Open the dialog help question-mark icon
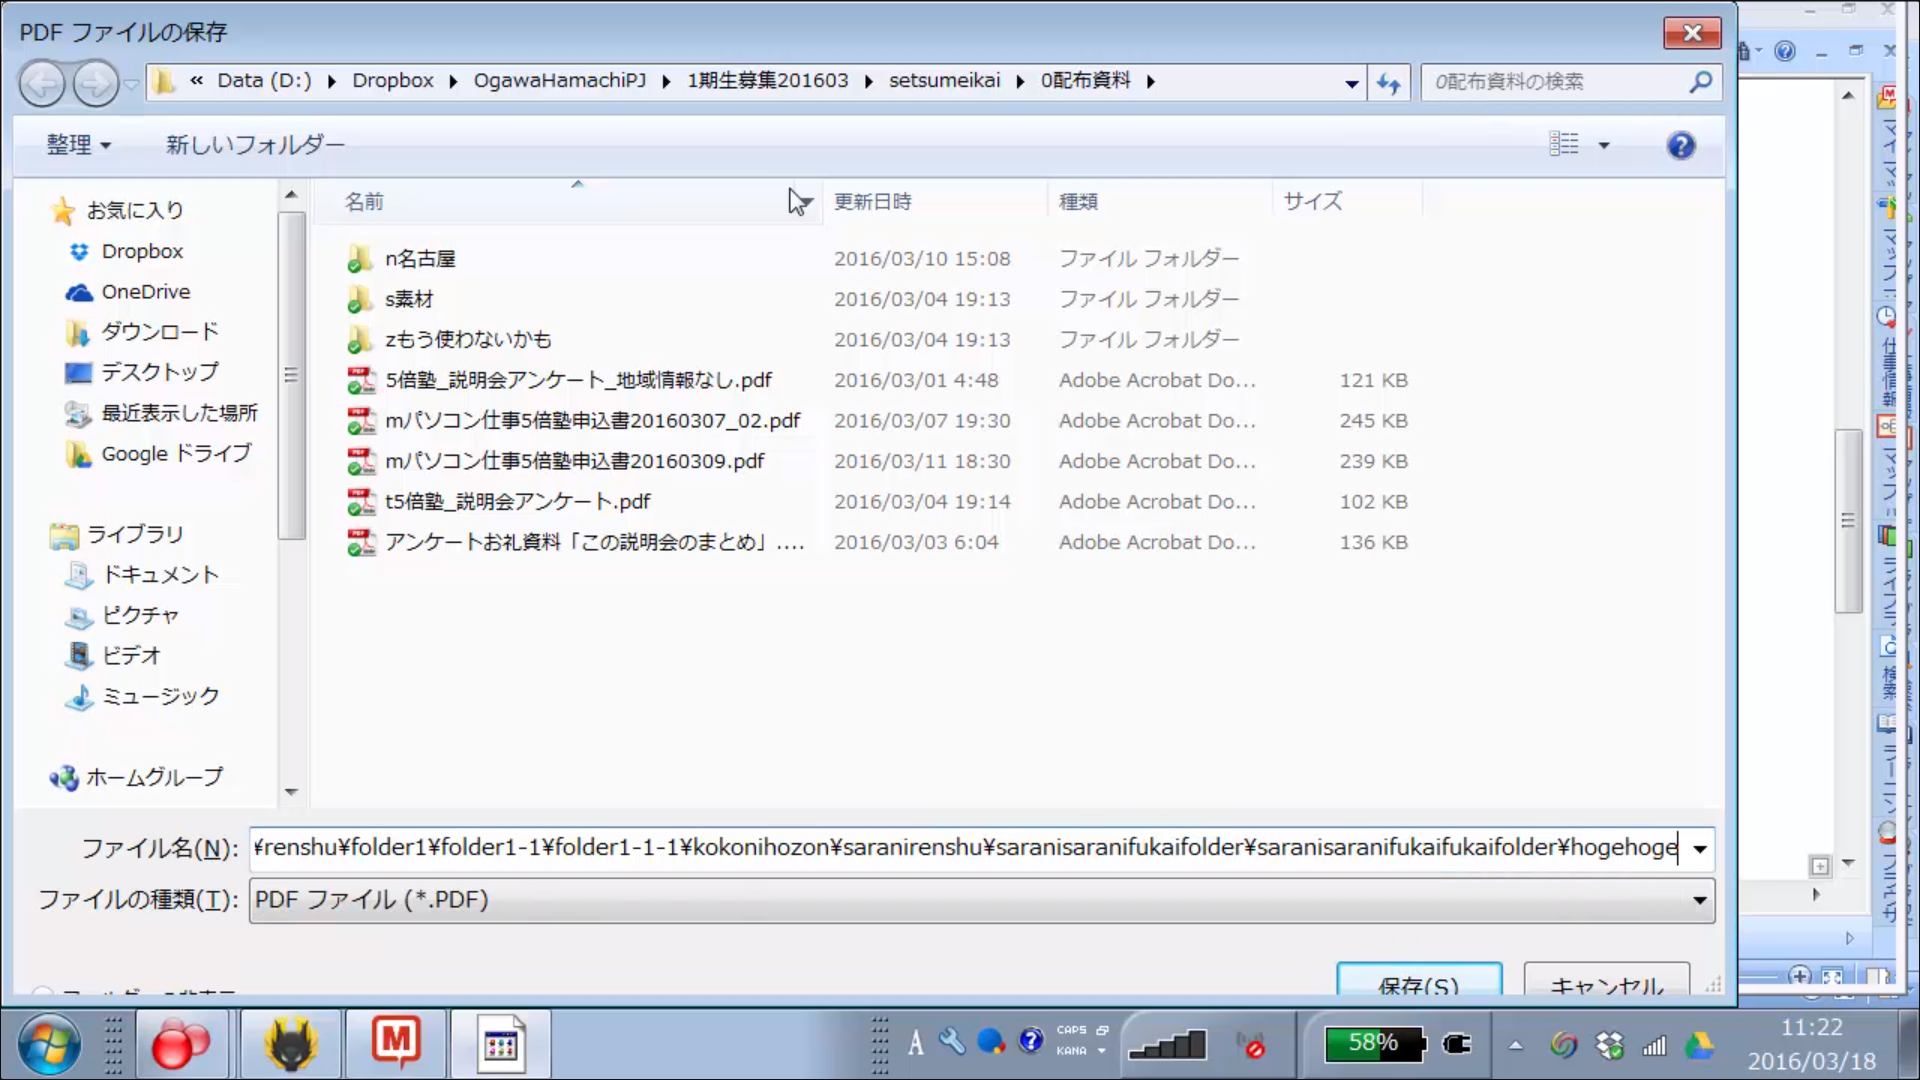This screenshot has height=1080, width=1920. point(1681,146)
